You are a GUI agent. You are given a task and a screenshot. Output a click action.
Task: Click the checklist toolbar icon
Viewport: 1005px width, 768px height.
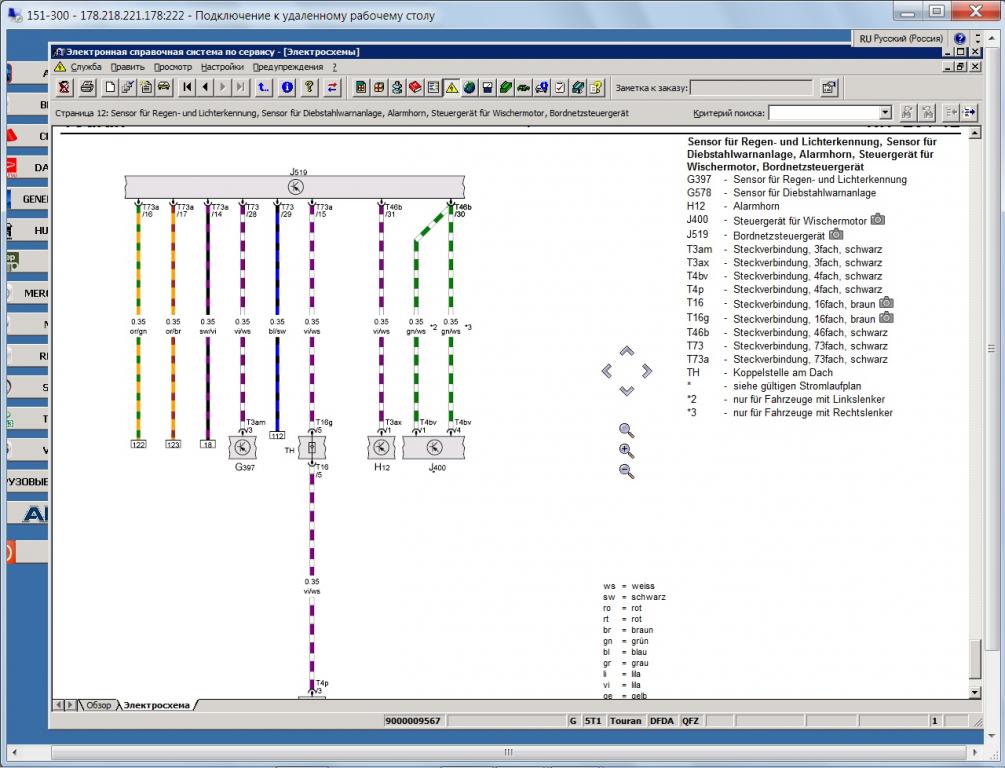coord(560,87)
